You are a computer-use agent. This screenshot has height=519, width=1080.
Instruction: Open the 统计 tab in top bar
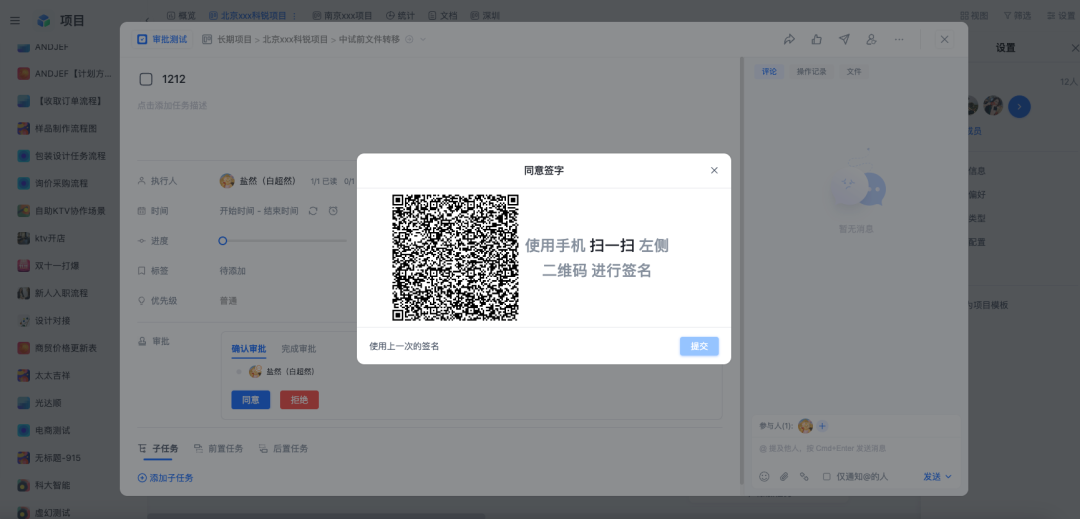pos(401,15)
